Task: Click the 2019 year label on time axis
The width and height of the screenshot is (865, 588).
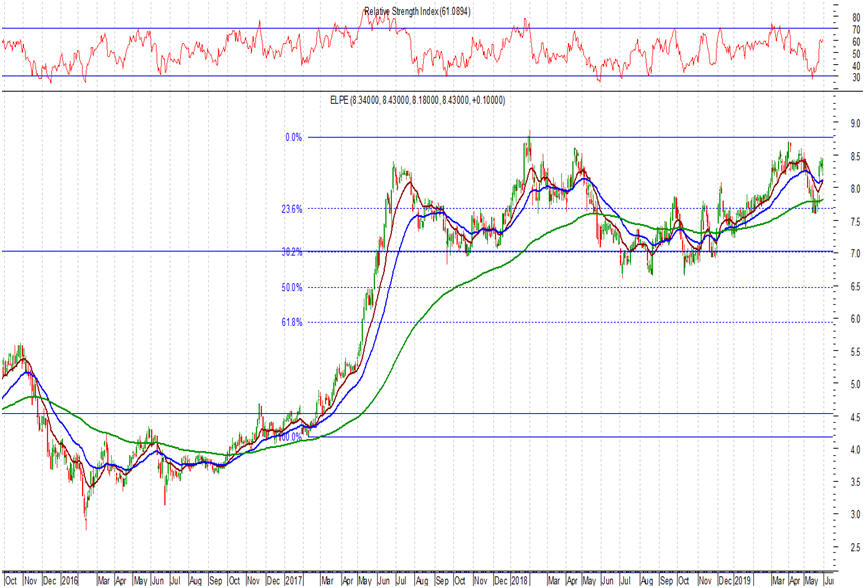Action: point(743,581)
